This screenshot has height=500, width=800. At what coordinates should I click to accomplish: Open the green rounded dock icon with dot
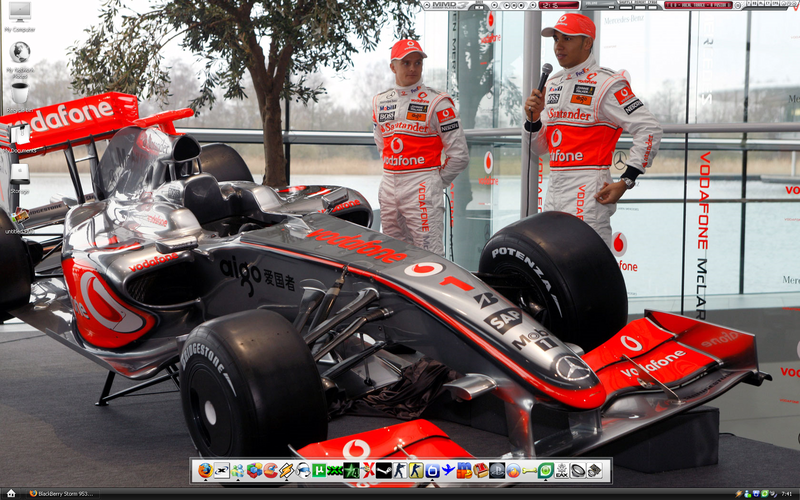pos(545,470)
